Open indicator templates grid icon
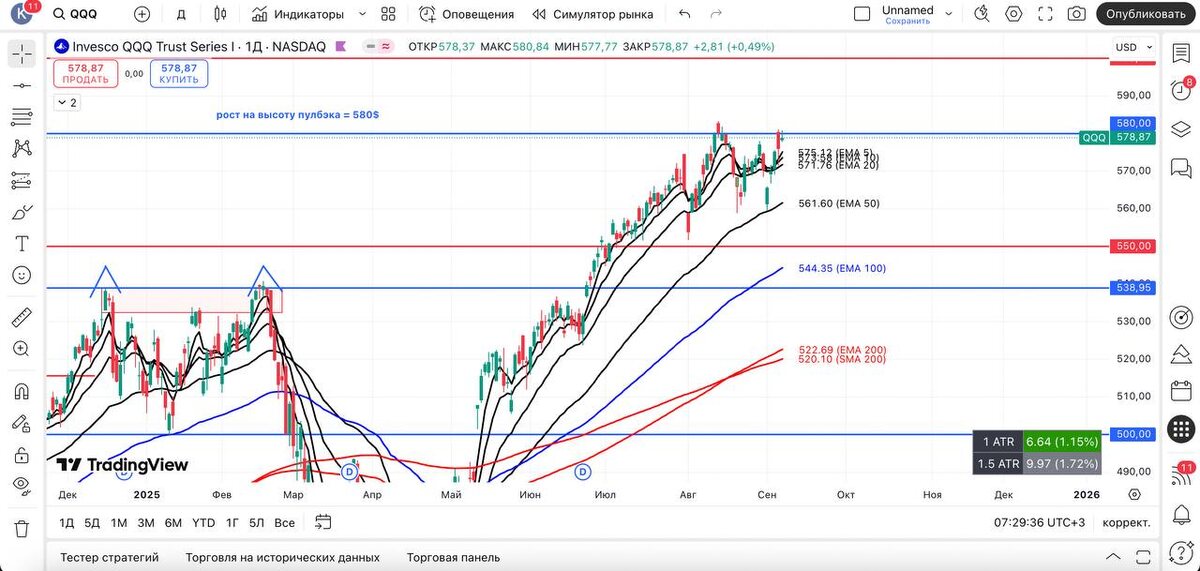 tap(388, 14)
